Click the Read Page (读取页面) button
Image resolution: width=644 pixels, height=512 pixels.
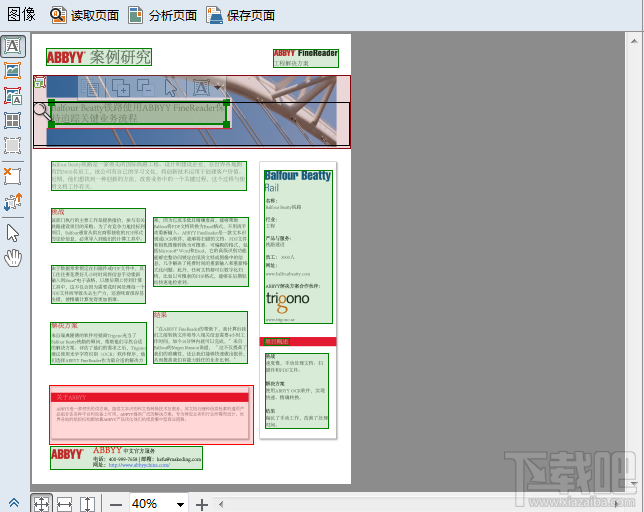(84, 15)
